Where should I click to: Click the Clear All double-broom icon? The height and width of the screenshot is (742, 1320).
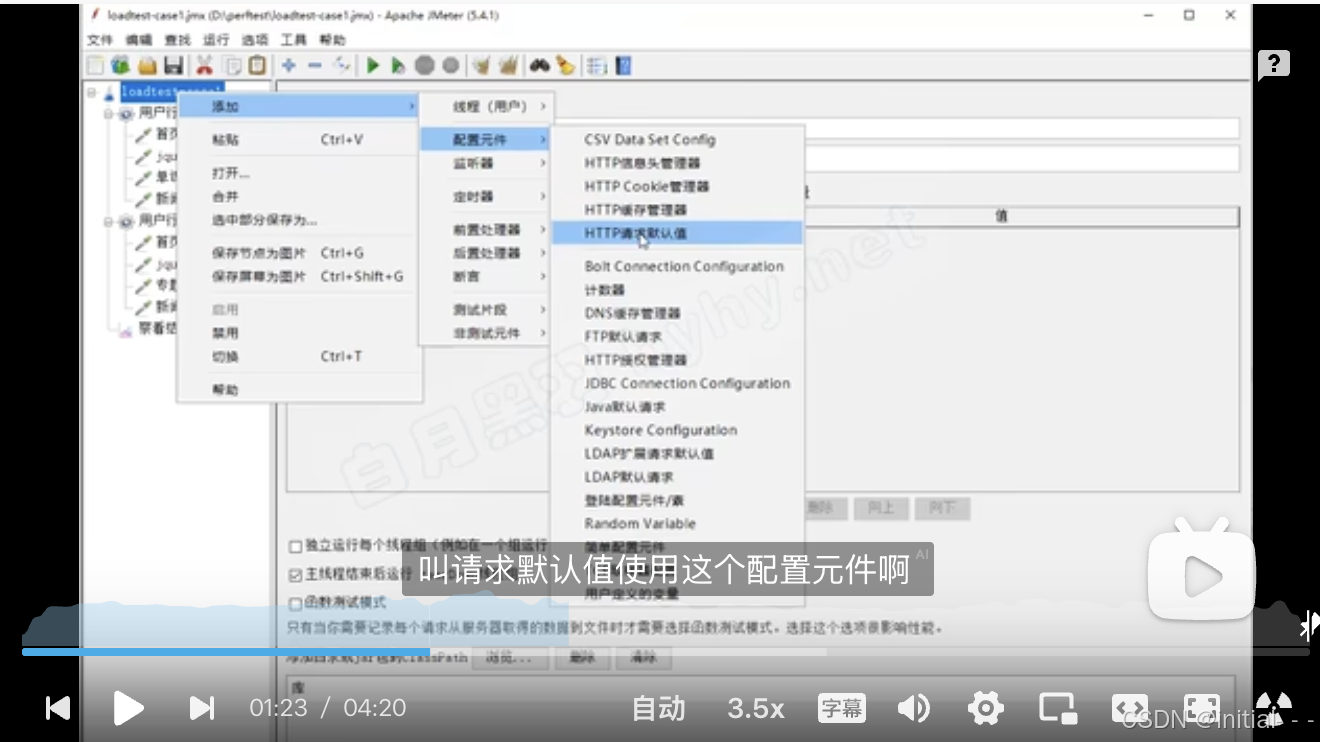(x=508, y=66)
